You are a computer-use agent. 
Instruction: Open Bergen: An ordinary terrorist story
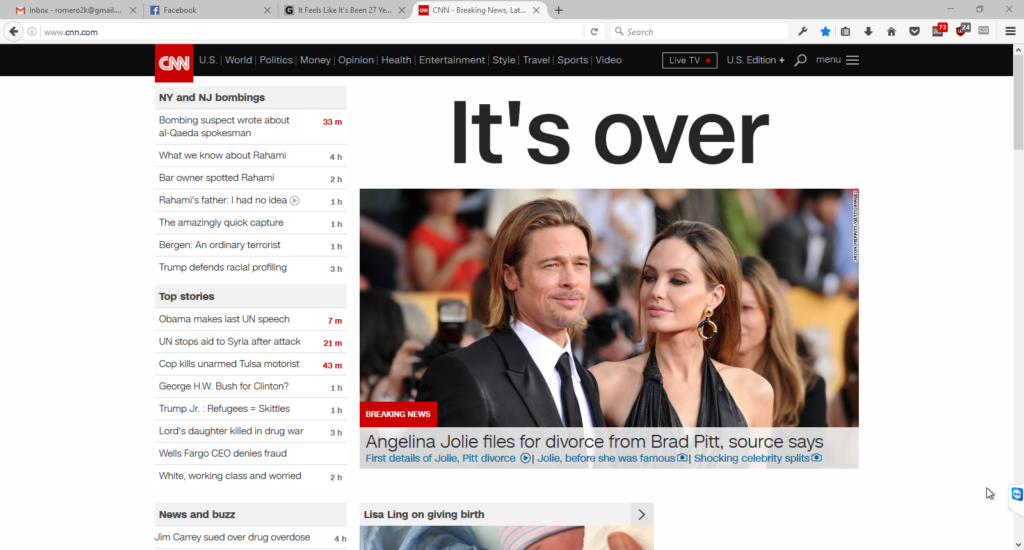pos(219,245)
